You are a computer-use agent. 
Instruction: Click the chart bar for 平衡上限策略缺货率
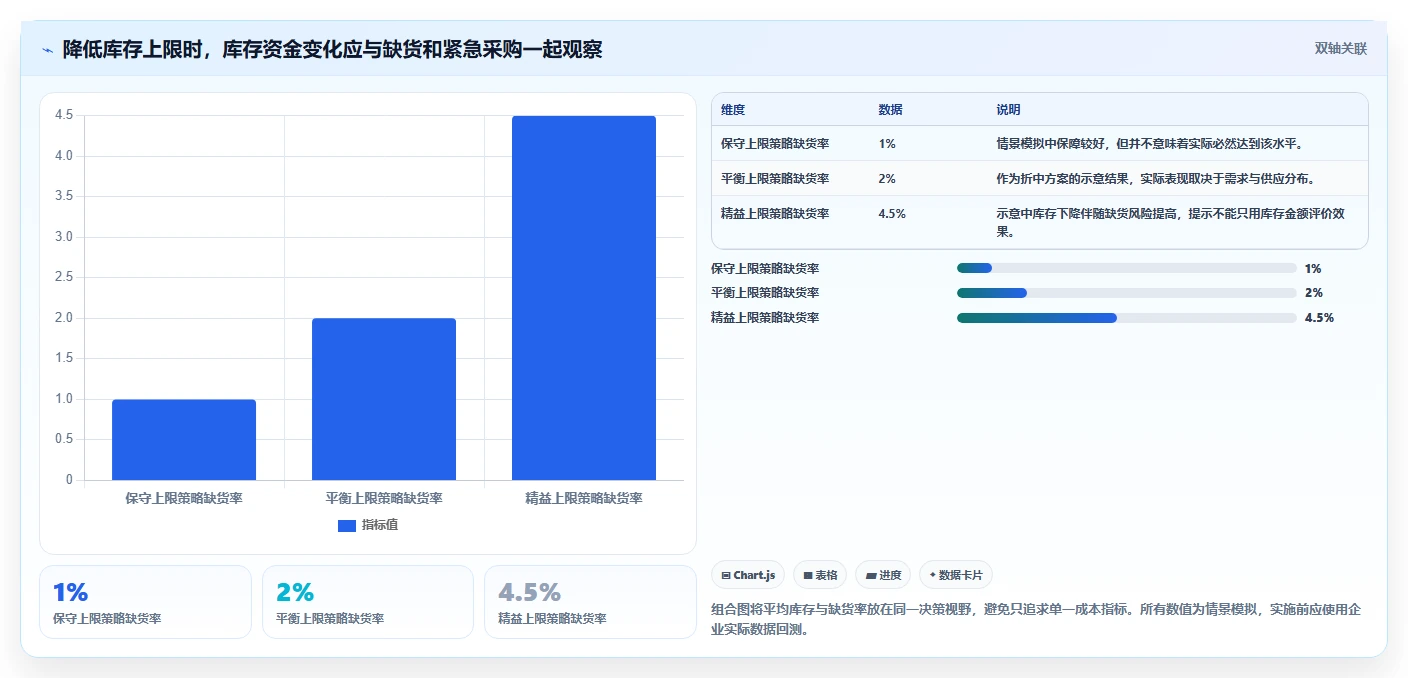[384, 399]
